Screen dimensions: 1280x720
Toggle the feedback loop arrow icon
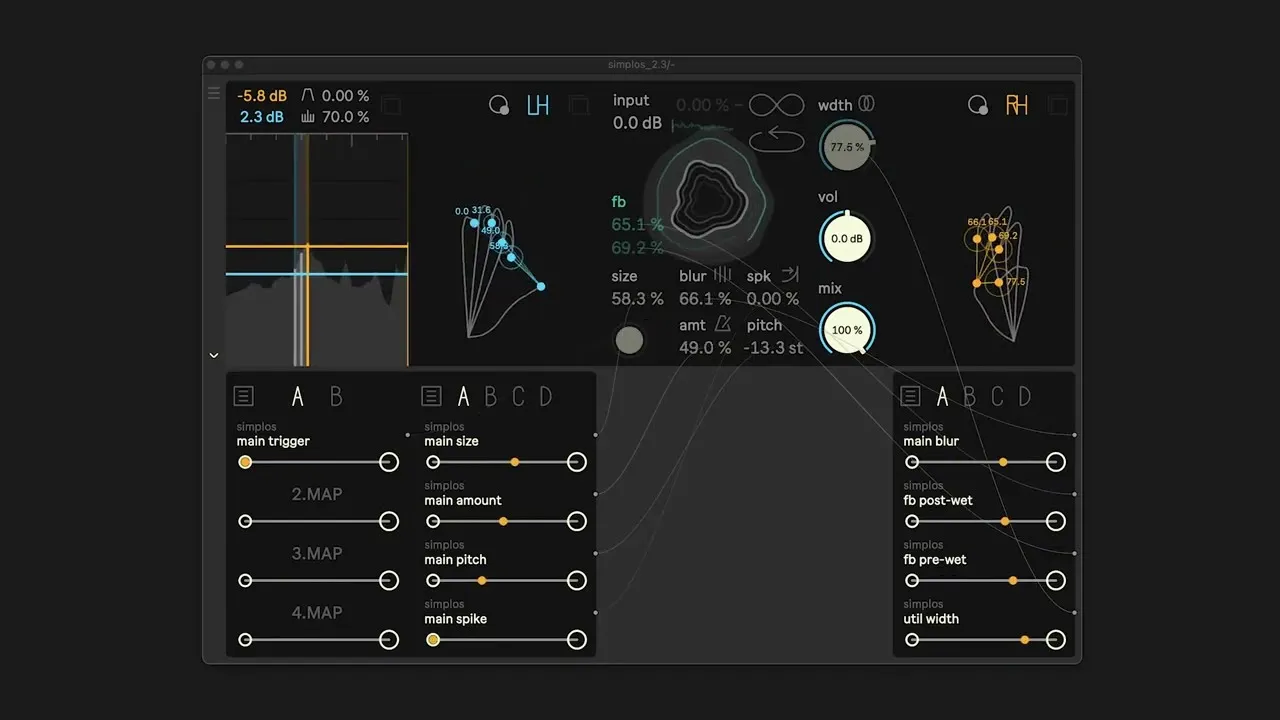tap(777, 139)
